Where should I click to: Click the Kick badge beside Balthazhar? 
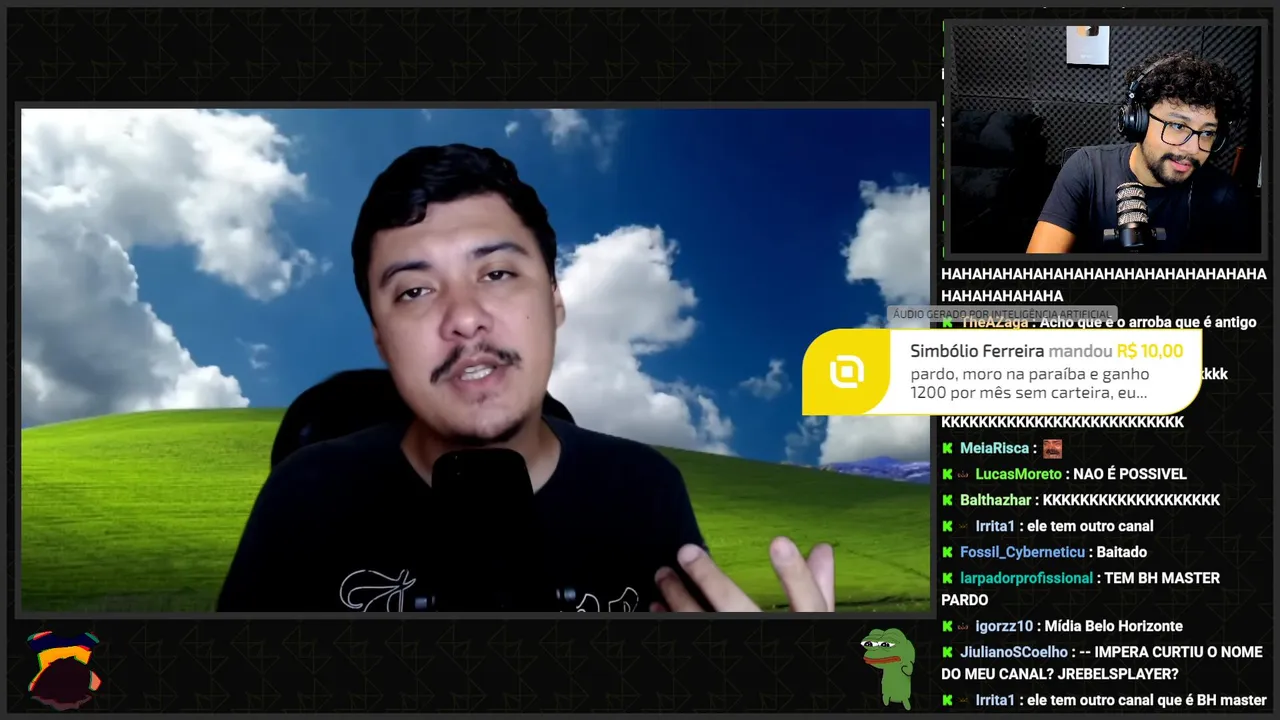[947, 500]
